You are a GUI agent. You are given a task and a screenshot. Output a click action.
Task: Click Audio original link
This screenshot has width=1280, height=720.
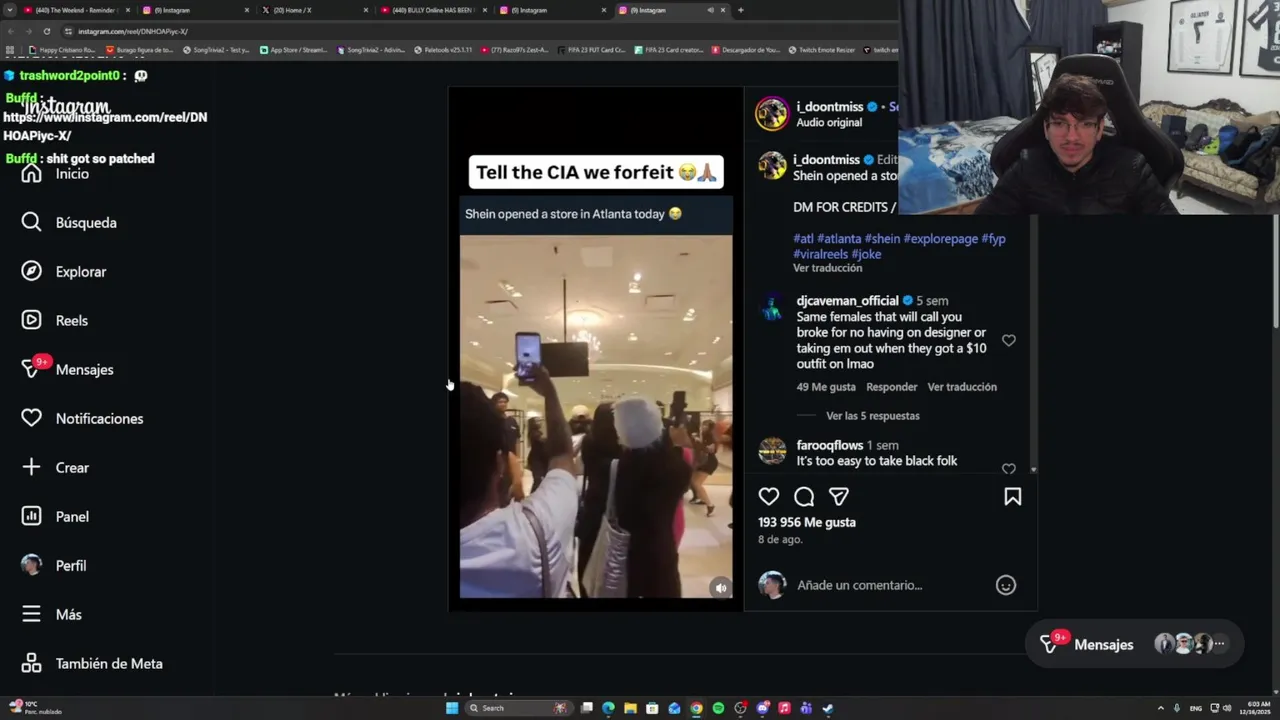pyautogui.click(x=829, y=122)
